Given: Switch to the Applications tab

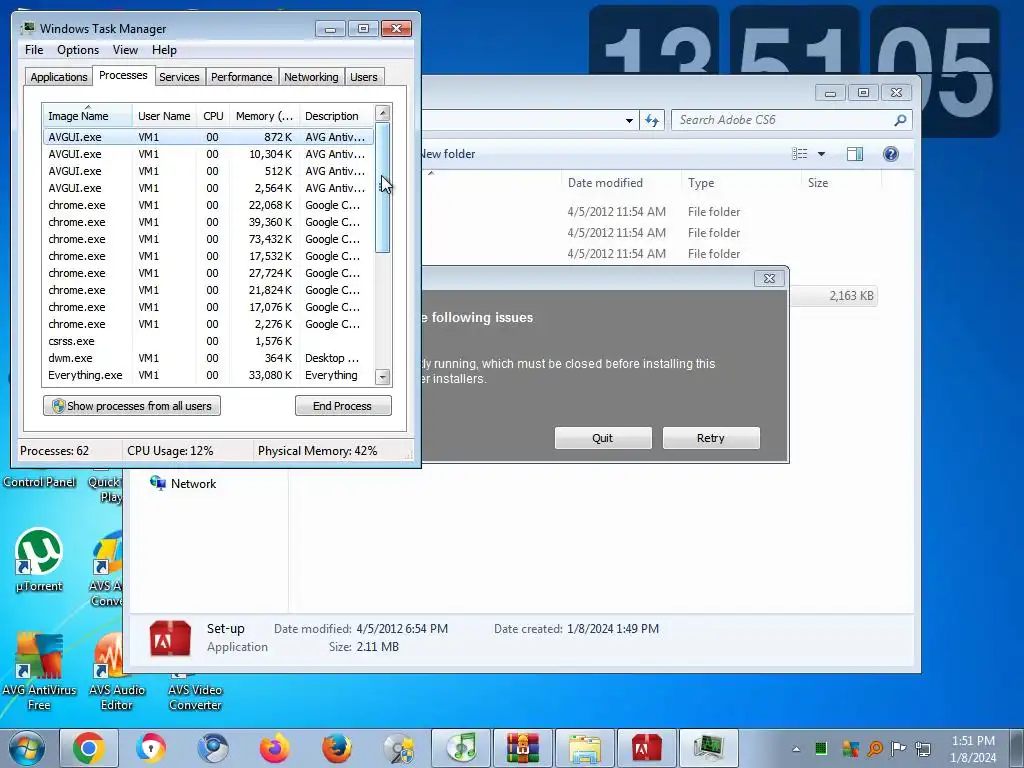Looking at the screenshot, I should click(59, 77).
